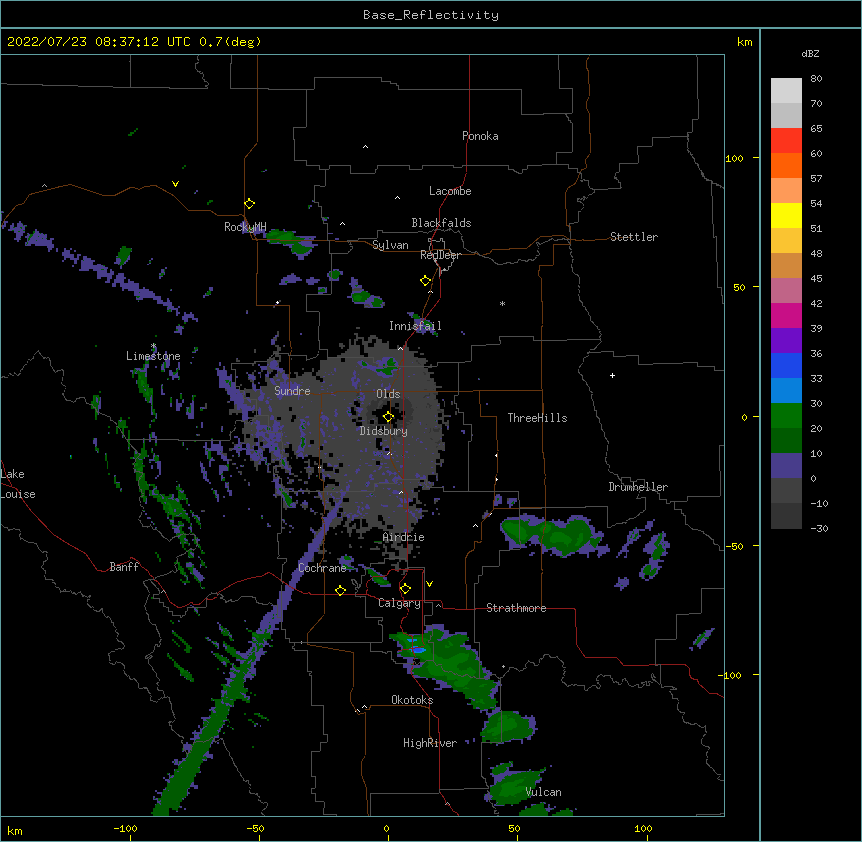The image size is (862, 842).
Task: Select the white 70-80 dBZ legend swatch
Action: (x=786, y=91)
